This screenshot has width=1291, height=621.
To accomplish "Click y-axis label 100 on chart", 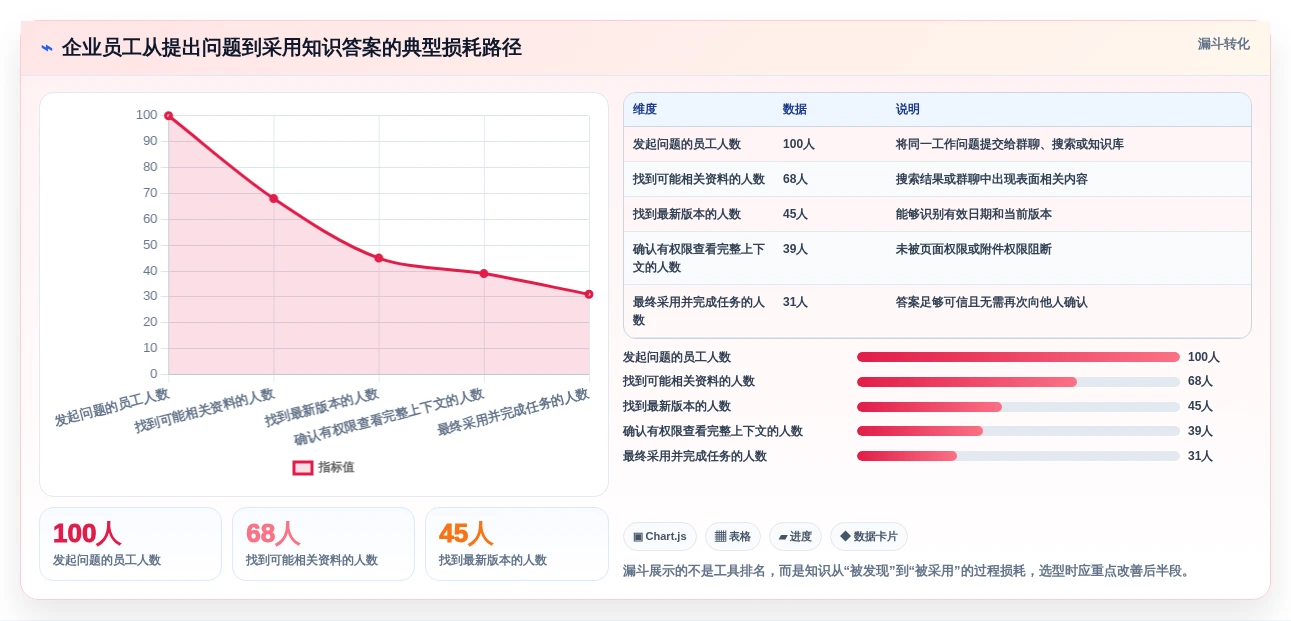I will tap(147, 115).
